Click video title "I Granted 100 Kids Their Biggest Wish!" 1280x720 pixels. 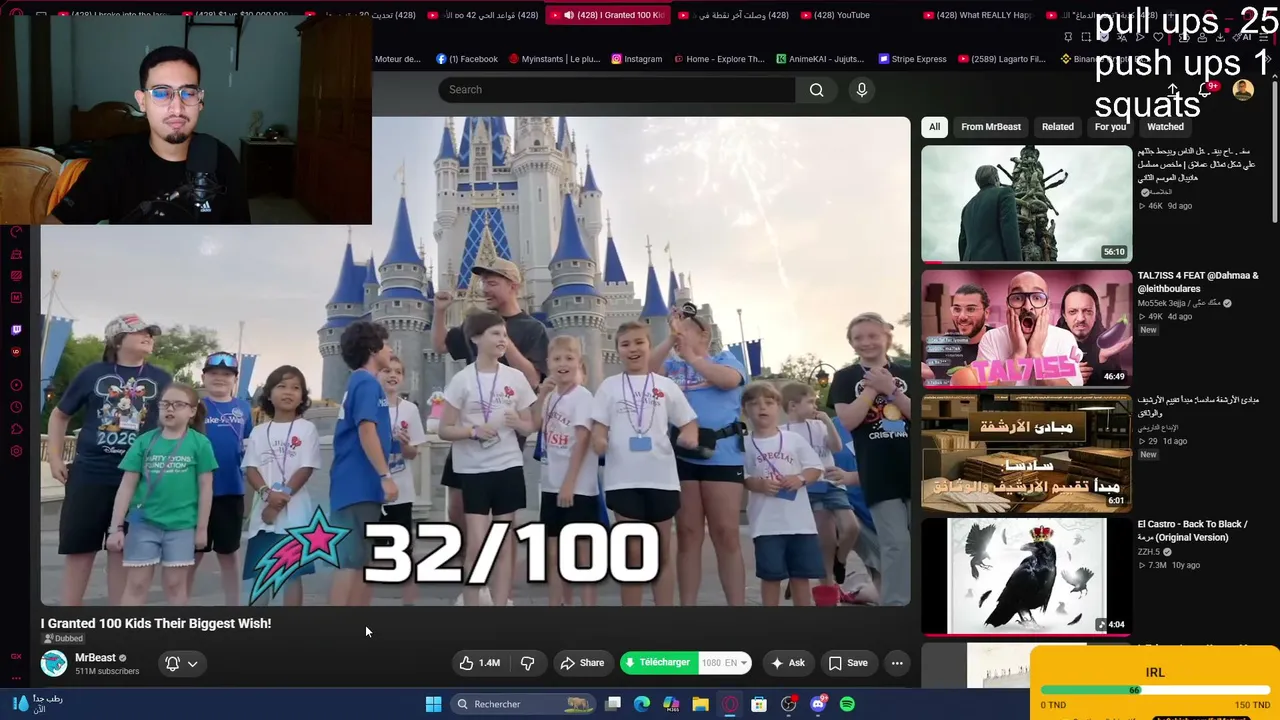(156, 623)
